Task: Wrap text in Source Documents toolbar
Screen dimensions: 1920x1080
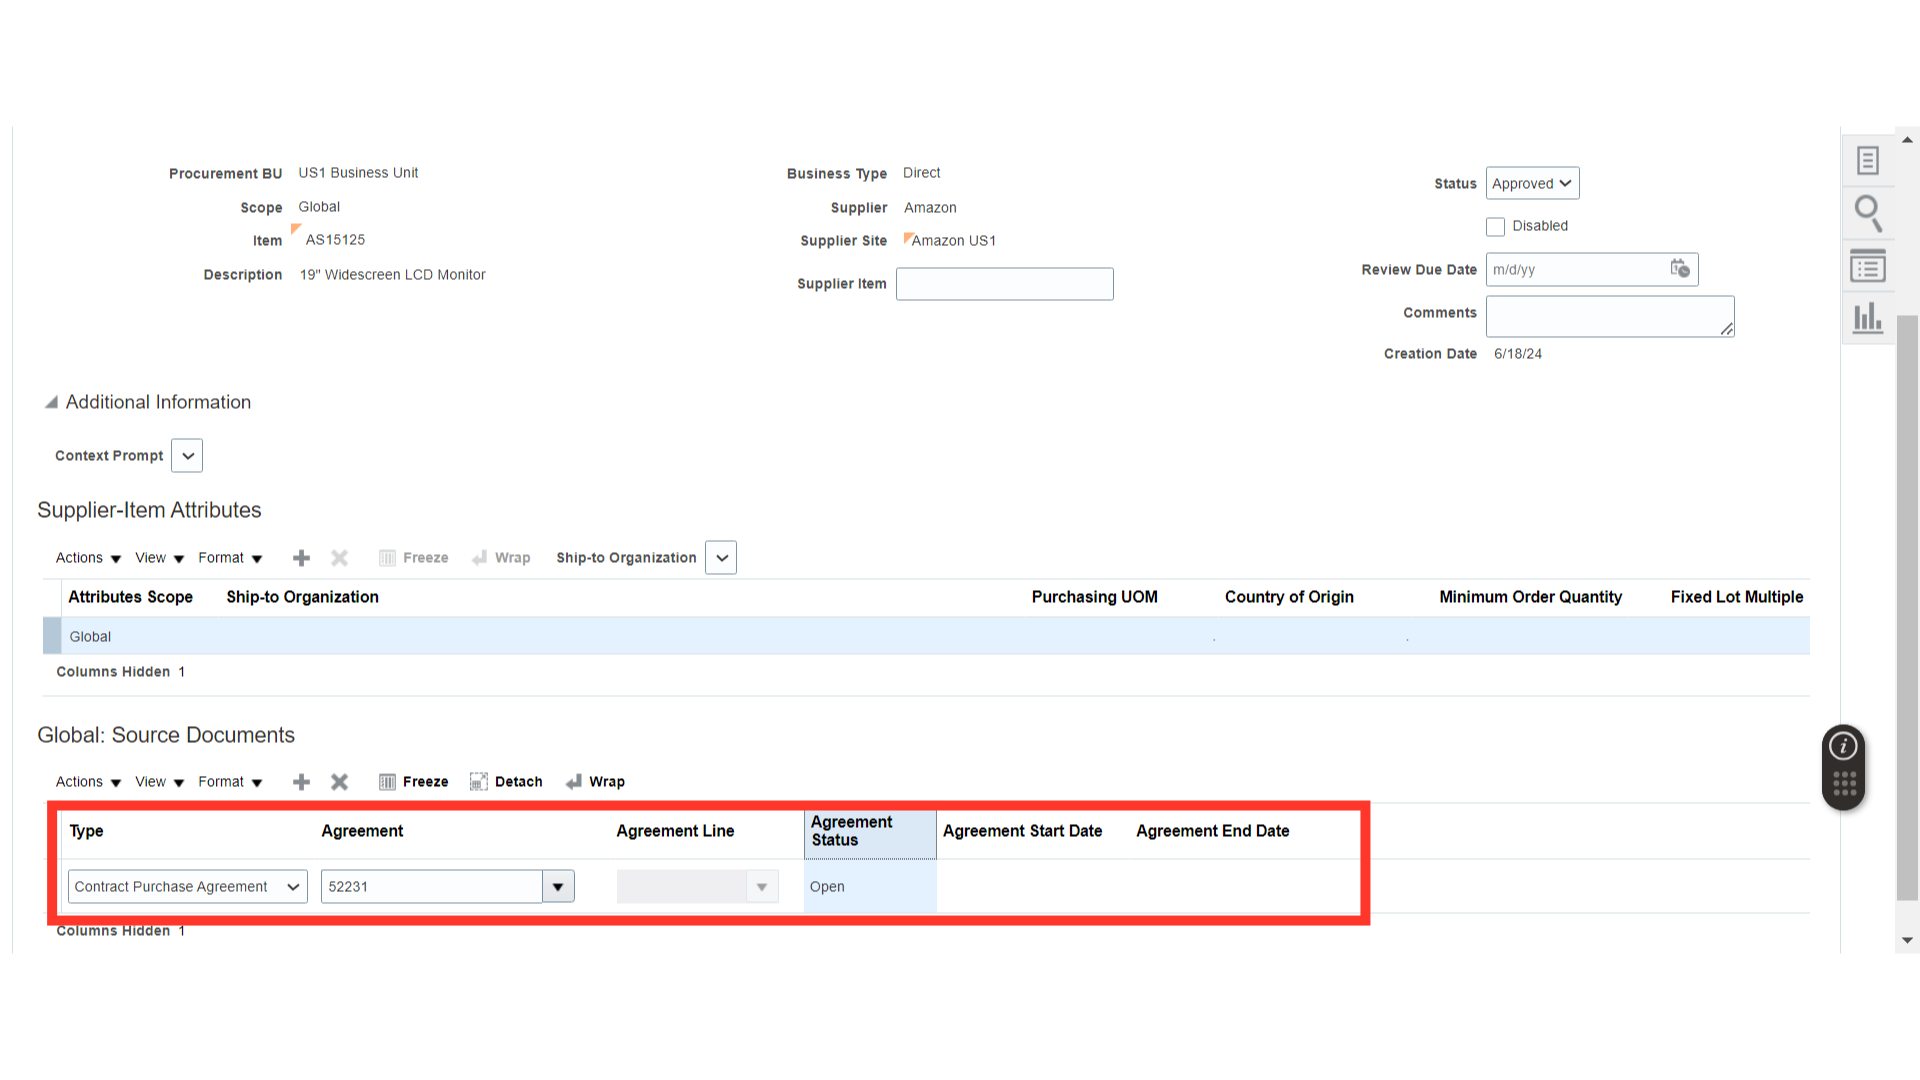Action: [x=595, y=782]
